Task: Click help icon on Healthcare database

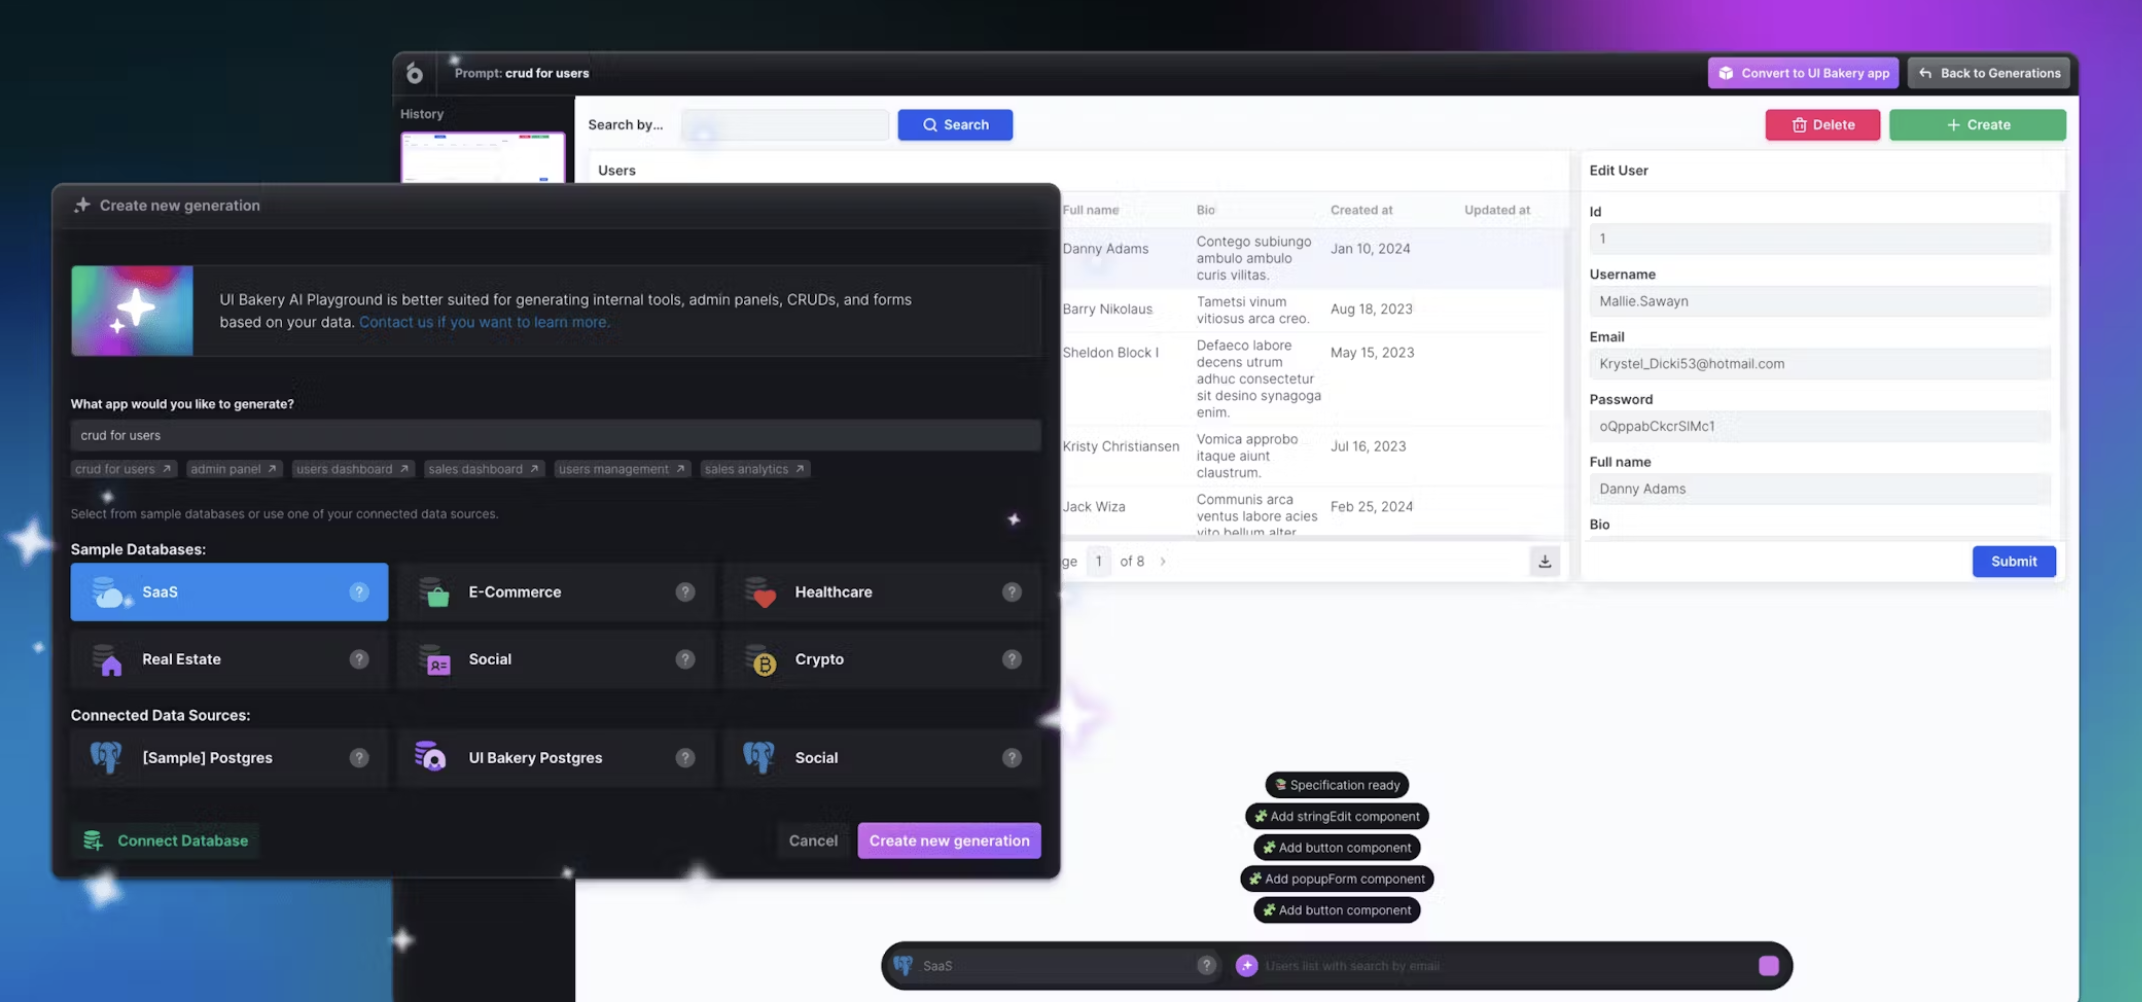Action: tap(1012, 592)
